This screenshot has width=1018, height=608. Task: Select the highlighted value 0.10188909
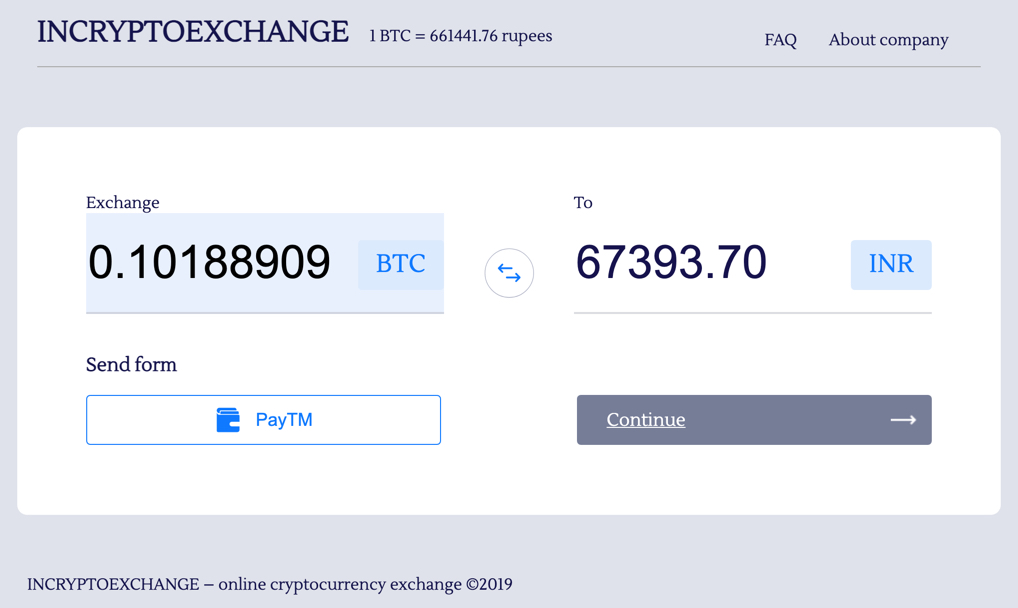click(x=210, y=263)
